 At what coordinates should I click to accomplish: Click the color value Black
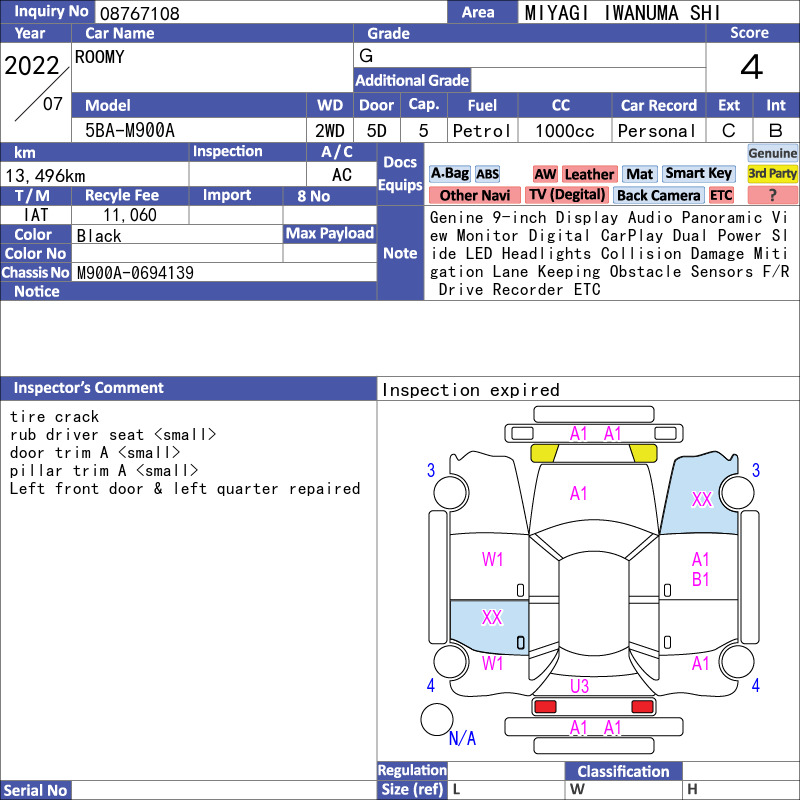click(99, 236)
